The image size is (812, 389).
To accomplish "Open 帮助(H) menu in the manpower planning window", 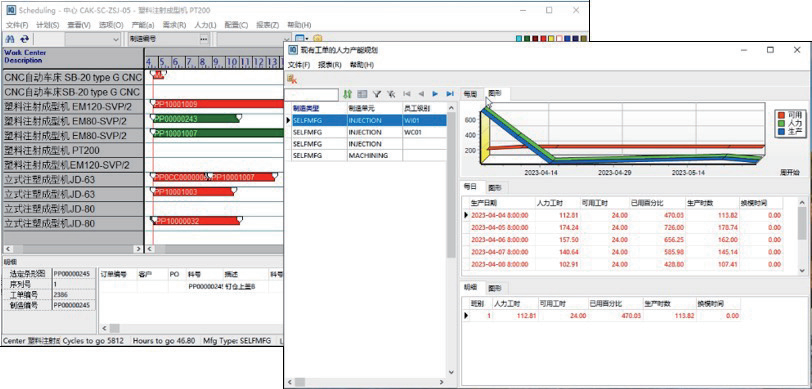I will pyautogui.click(x=361, y=65).
